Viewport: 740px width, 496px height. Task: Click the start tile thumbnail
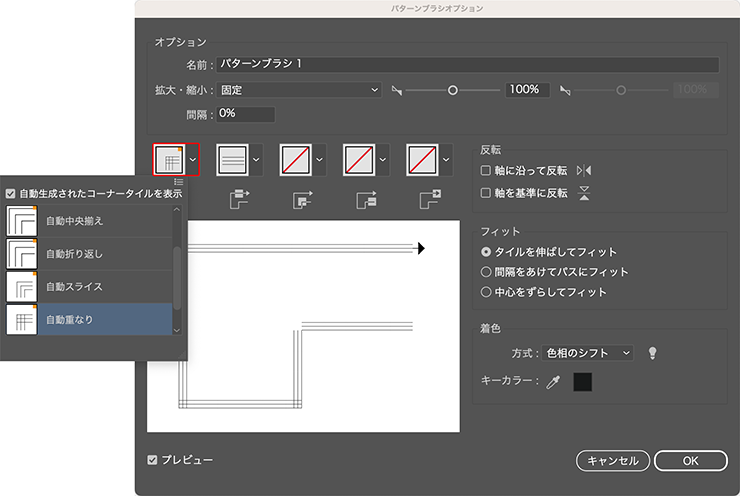pyautogui.click(x=359, y=160)
